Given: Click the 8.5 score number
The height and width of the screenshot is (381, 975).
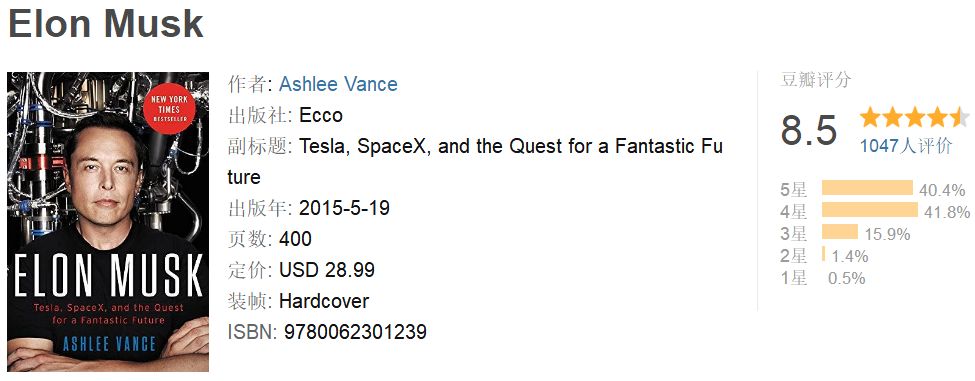Looking at the screenshot, I should (x=808, y=130).
